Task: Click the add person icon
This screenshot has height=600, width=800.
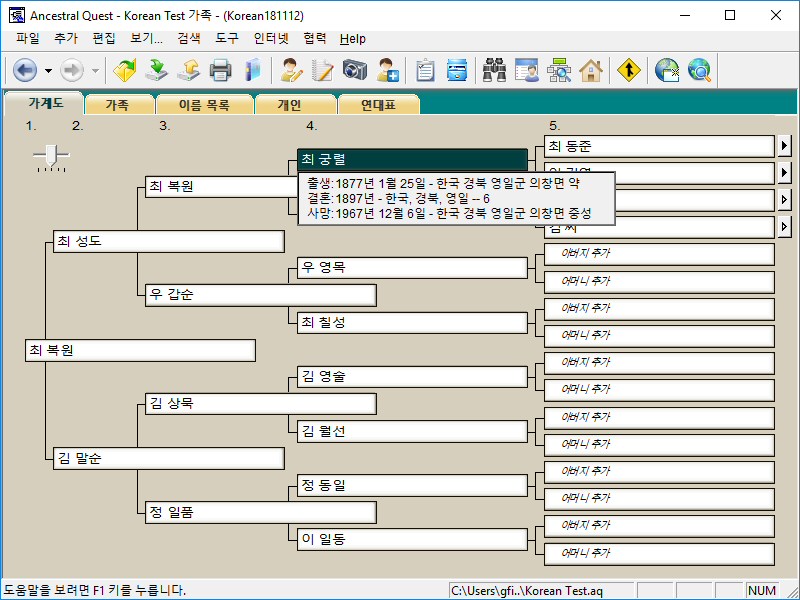Action: pyautogui.click(x=387, y=70)
